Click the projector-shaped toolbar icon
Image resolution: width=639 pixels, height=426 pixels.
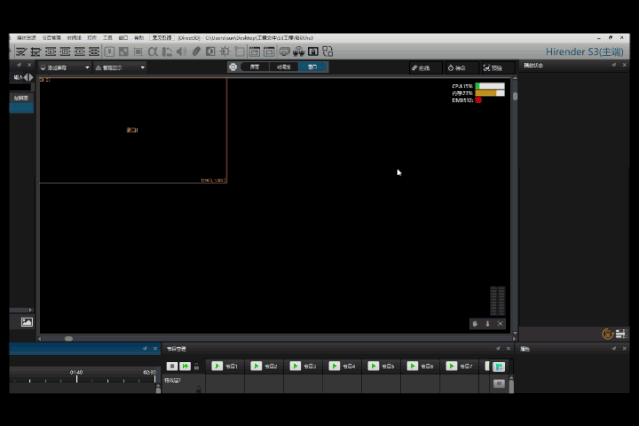click(x=284, y=52)
